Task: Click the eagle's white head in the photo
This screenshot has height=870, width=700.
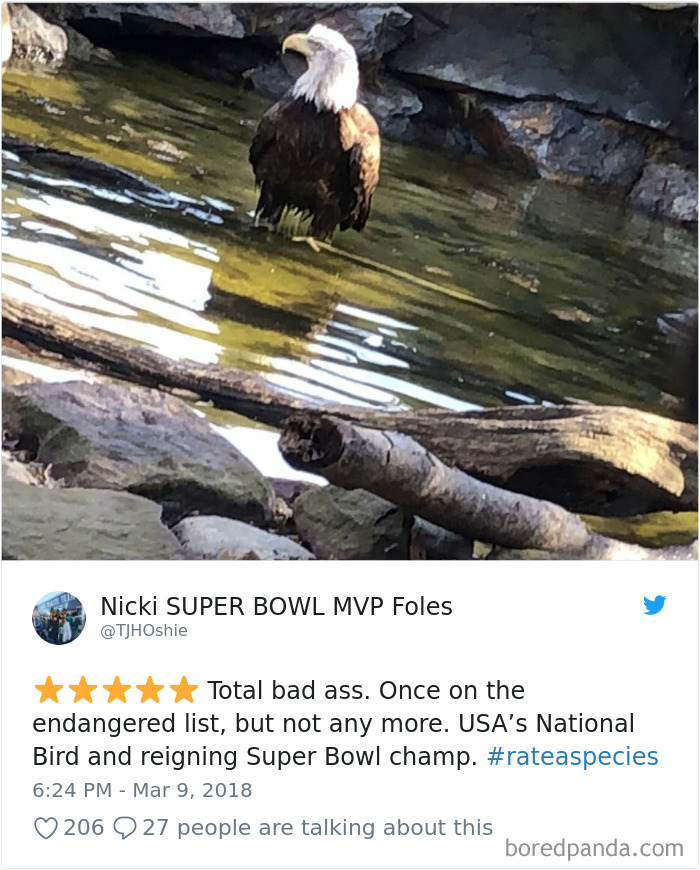Action: click(x=326, y=64)
